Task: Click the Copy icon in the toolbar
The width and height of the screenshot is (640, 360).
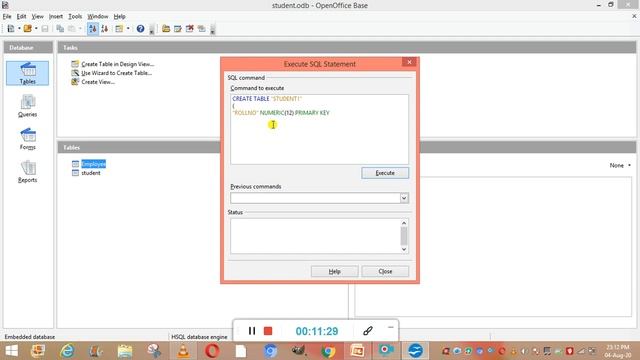Action: pos(60,29)
